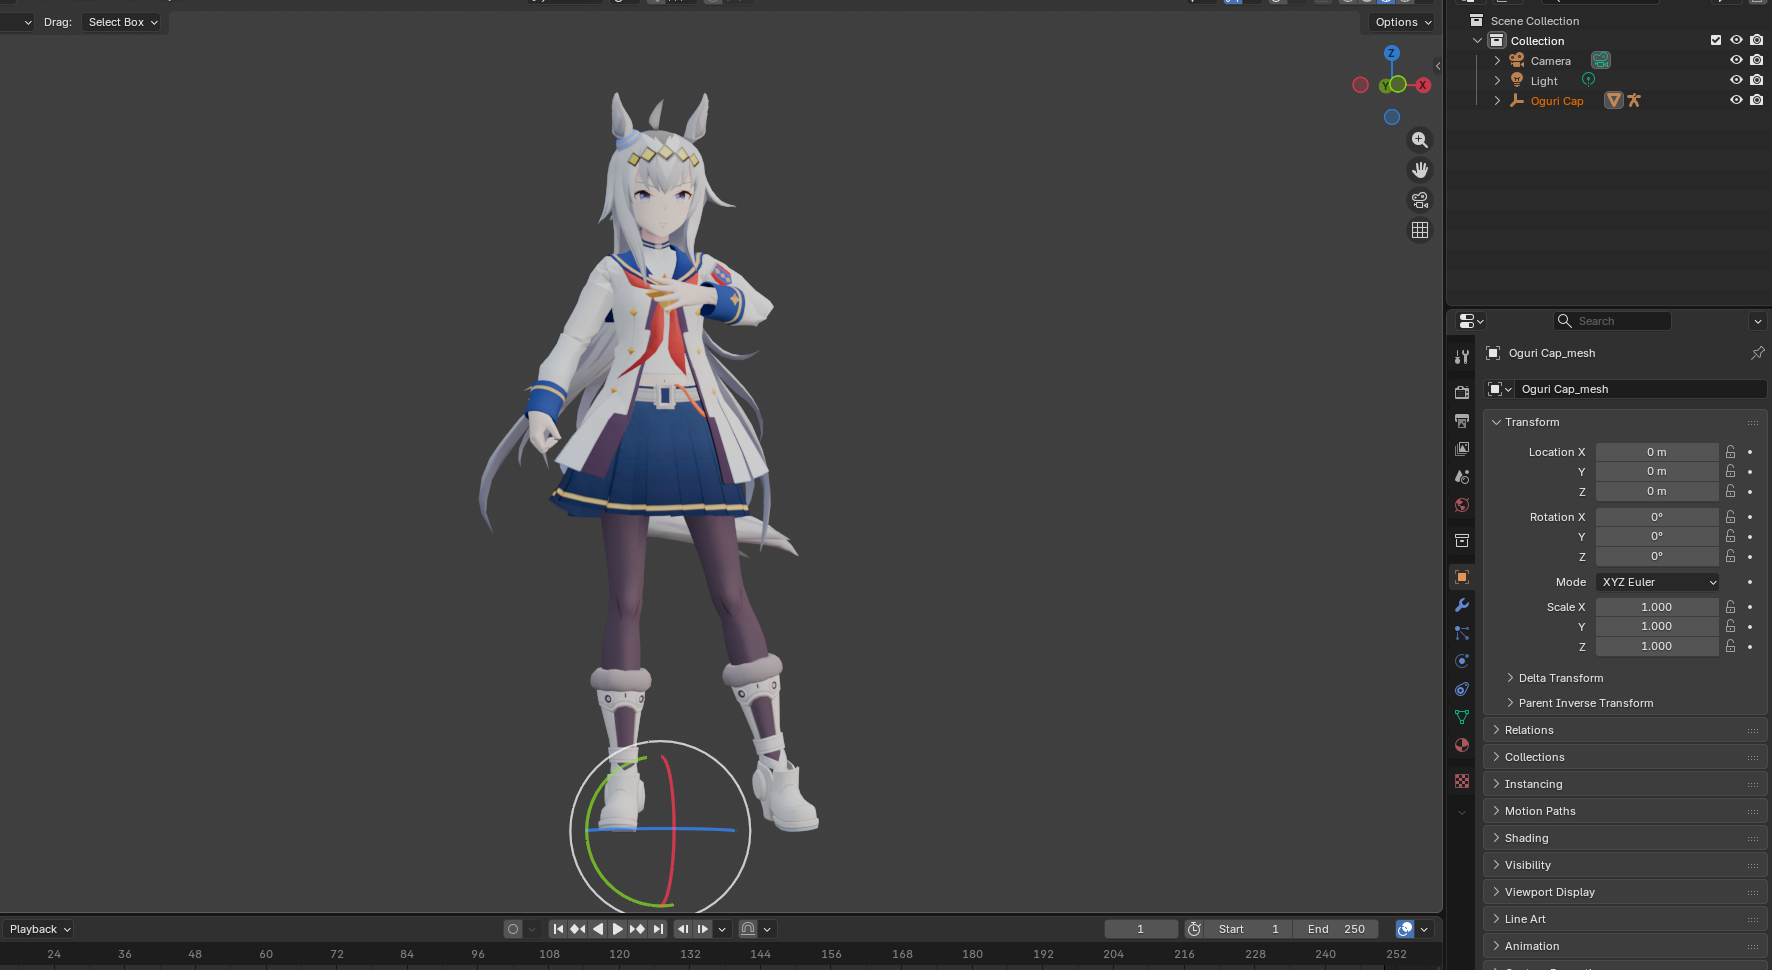Open the properties editor type dropdown
1772x970 pixels.
[1470, 321]
